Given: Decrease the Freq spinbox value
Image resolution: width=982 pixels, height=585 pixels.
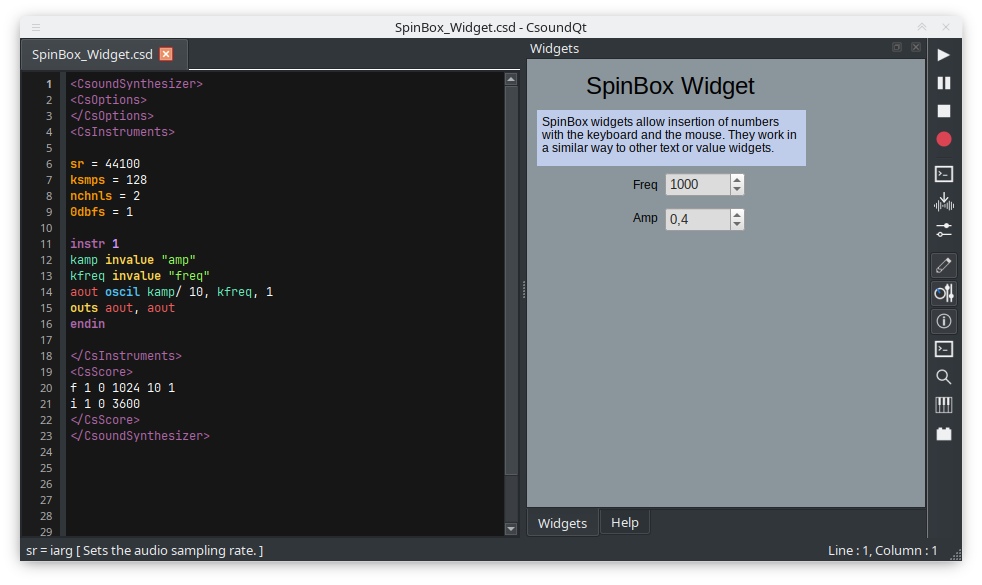Looking at the screenshot, I should (x=737, y=189).
